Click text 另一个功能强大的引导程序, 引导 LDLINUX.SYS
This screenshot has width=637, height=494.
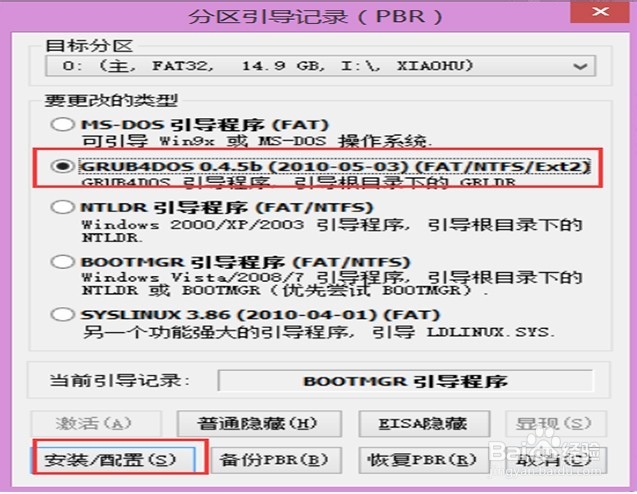pyautogui.click(x=318, y=332)
